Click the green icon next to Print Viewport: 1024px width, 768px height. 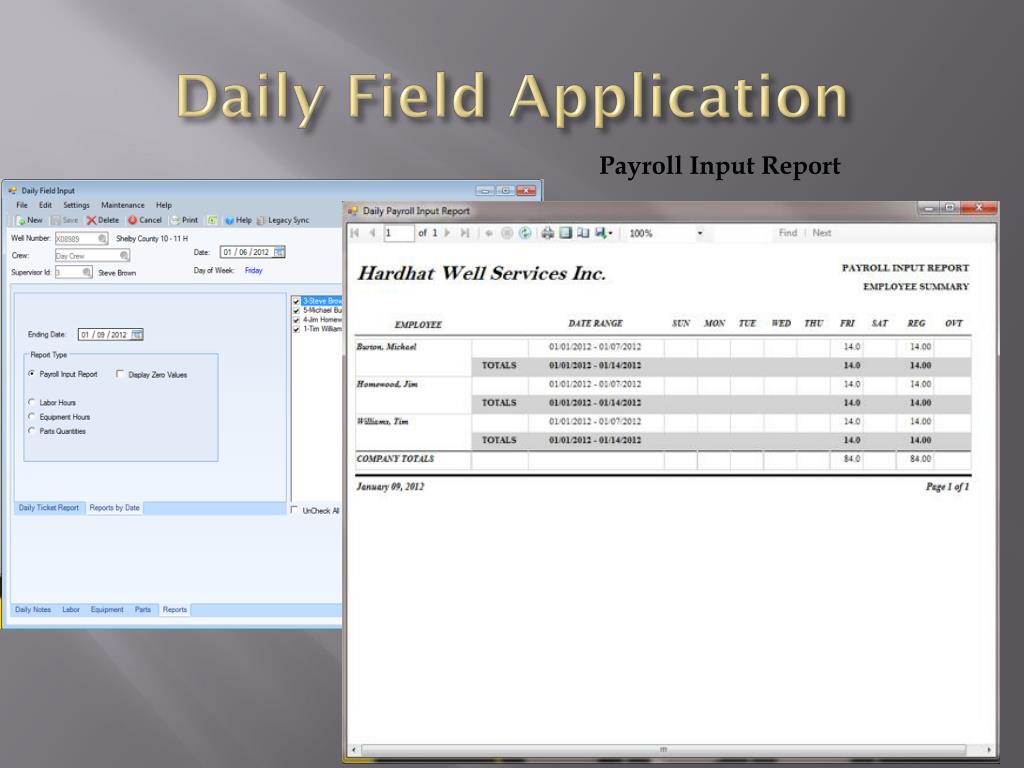coord(212,220)
